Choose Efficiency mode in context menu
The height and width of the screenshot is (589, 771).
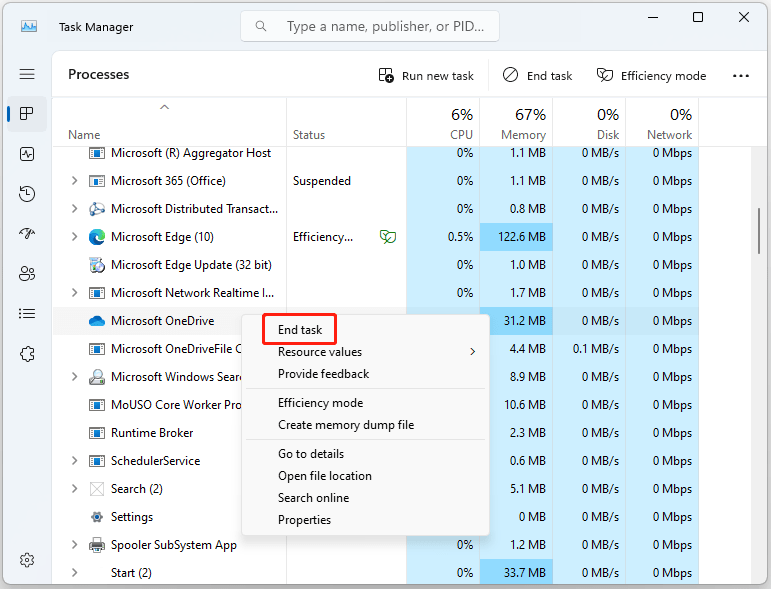click(x=365, y=403)
